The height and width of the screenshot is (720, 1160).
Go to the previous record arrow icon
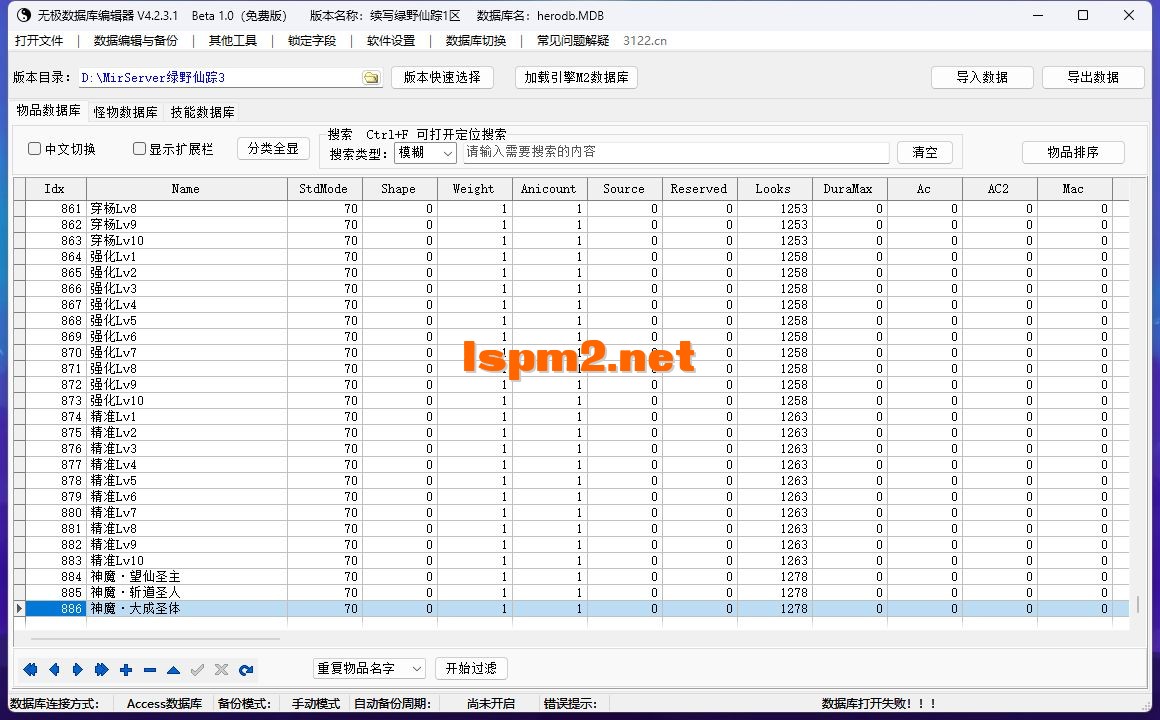55,670
